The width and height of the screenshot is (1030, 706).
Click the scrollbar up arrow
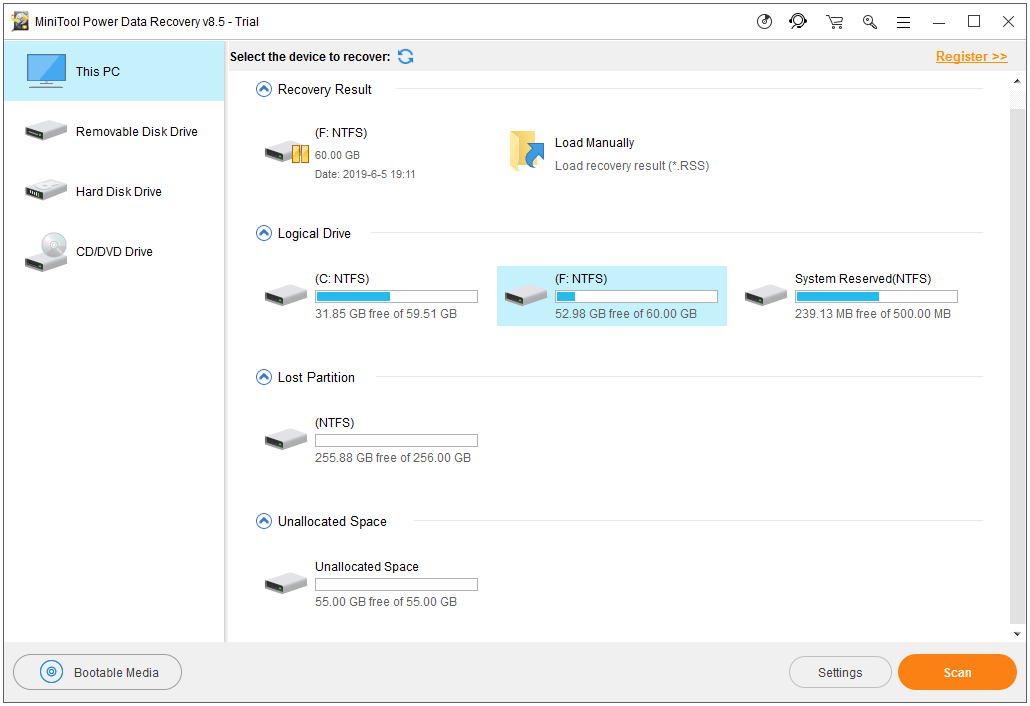[1017, 81]
